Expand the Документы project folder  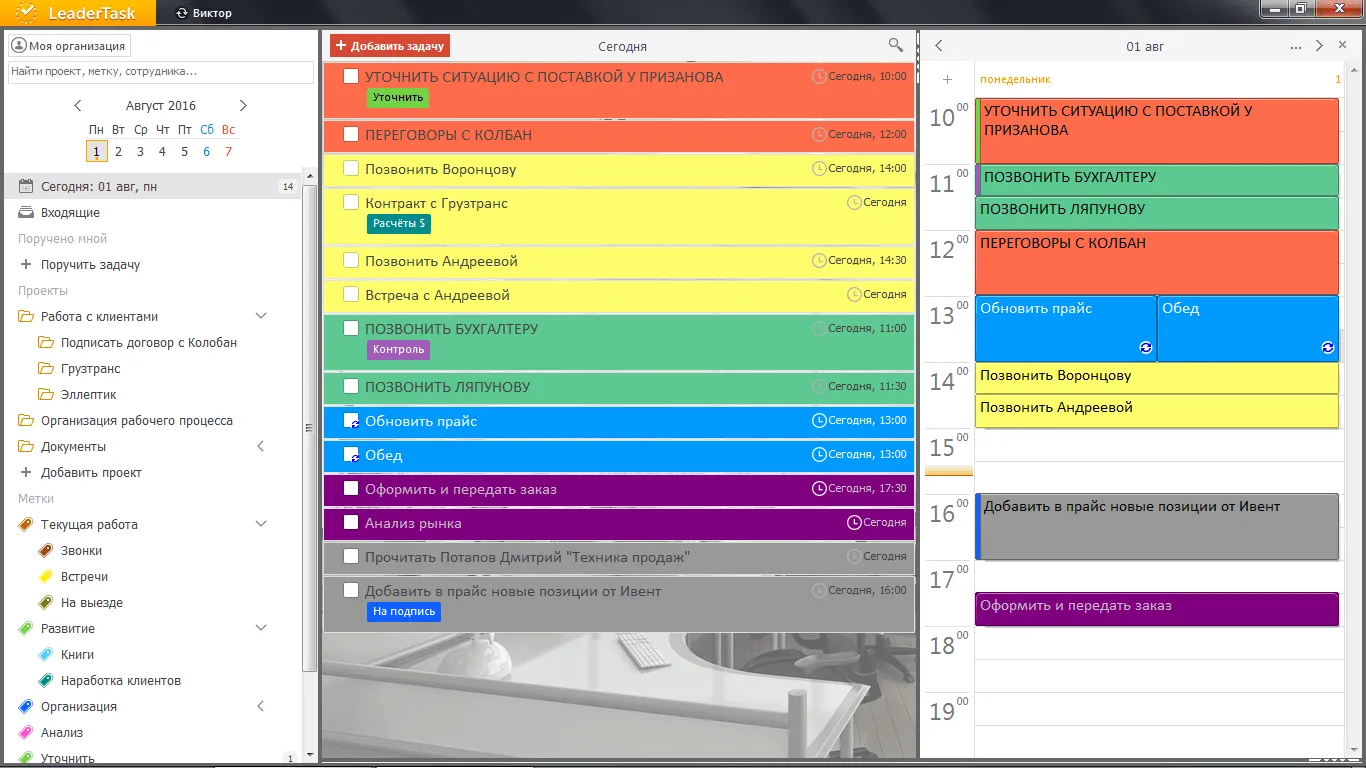(261, 447)
